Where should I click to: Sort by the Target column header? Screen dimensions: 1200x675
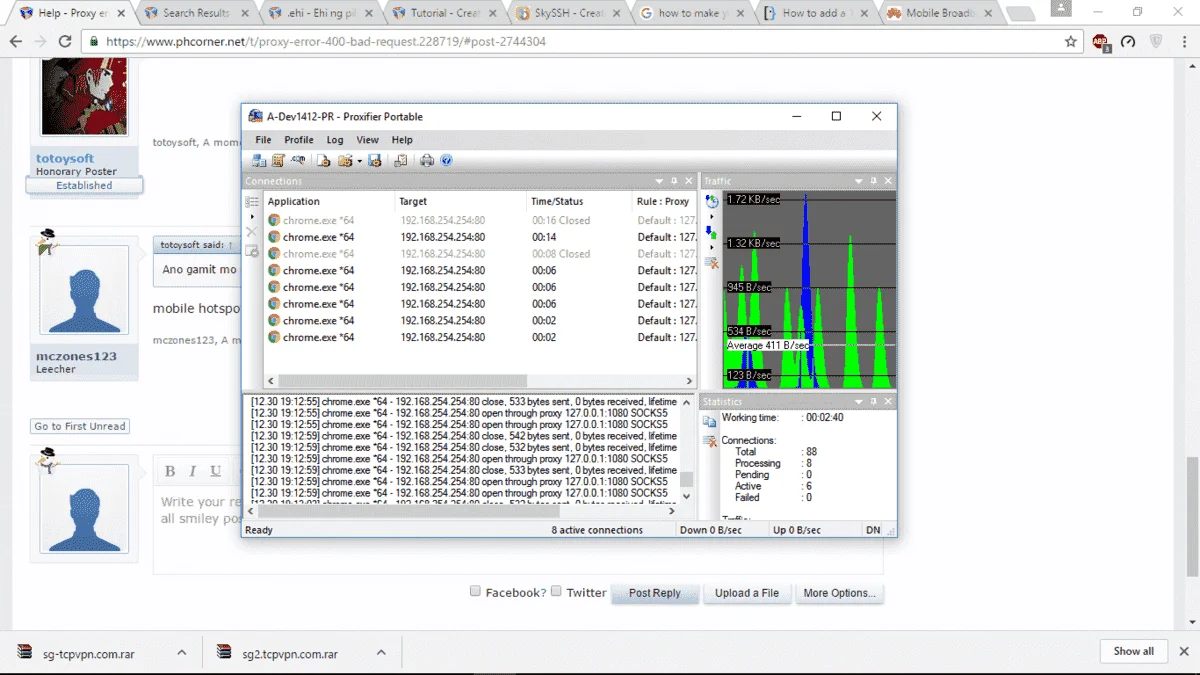coord(461,201)
